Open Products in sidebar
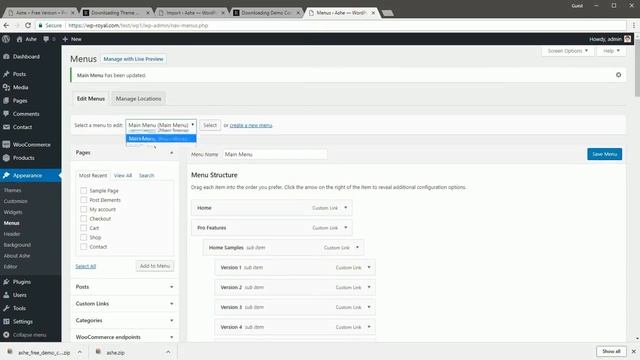 click(x=24, y=158)
